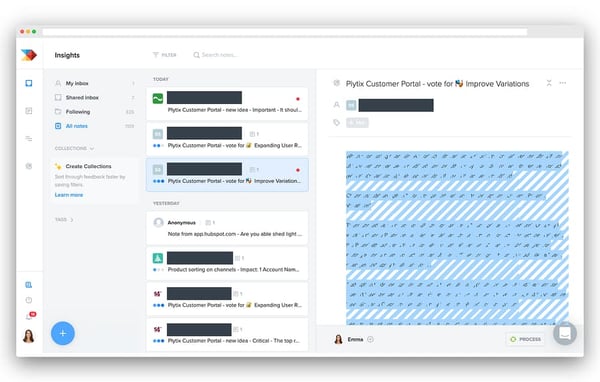Click the linked-feature count icon on second Today note
Image resolution: width=600 pixels, height=382 pixels.
[x=254, y=134]
